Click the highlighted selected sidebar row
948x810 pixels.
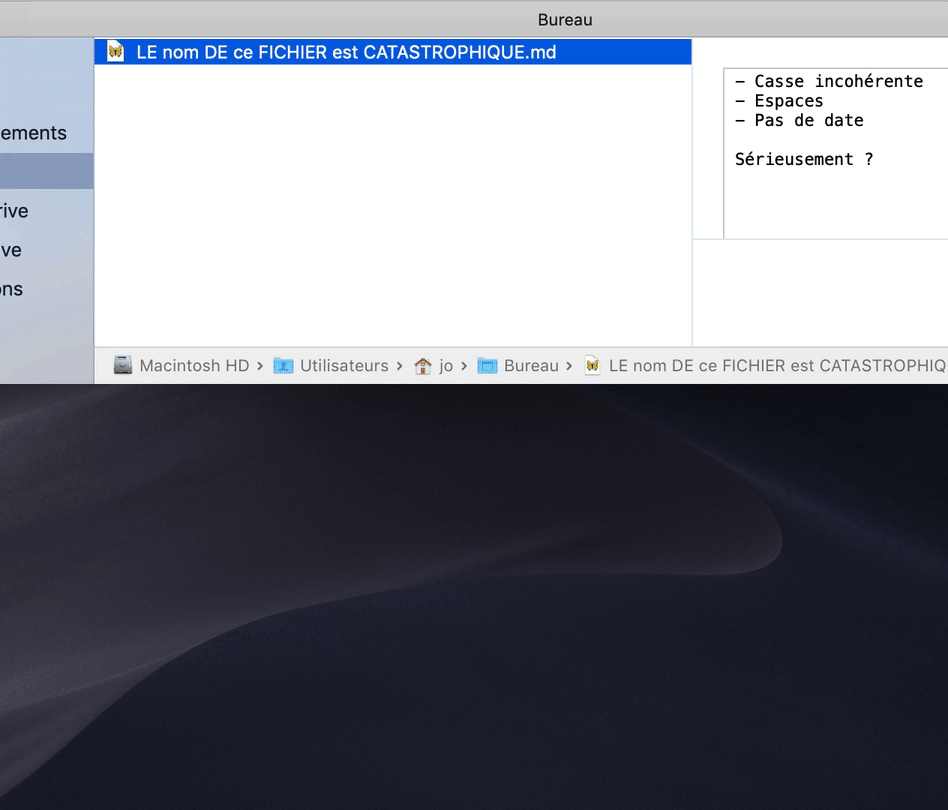[x=46, y=171]
